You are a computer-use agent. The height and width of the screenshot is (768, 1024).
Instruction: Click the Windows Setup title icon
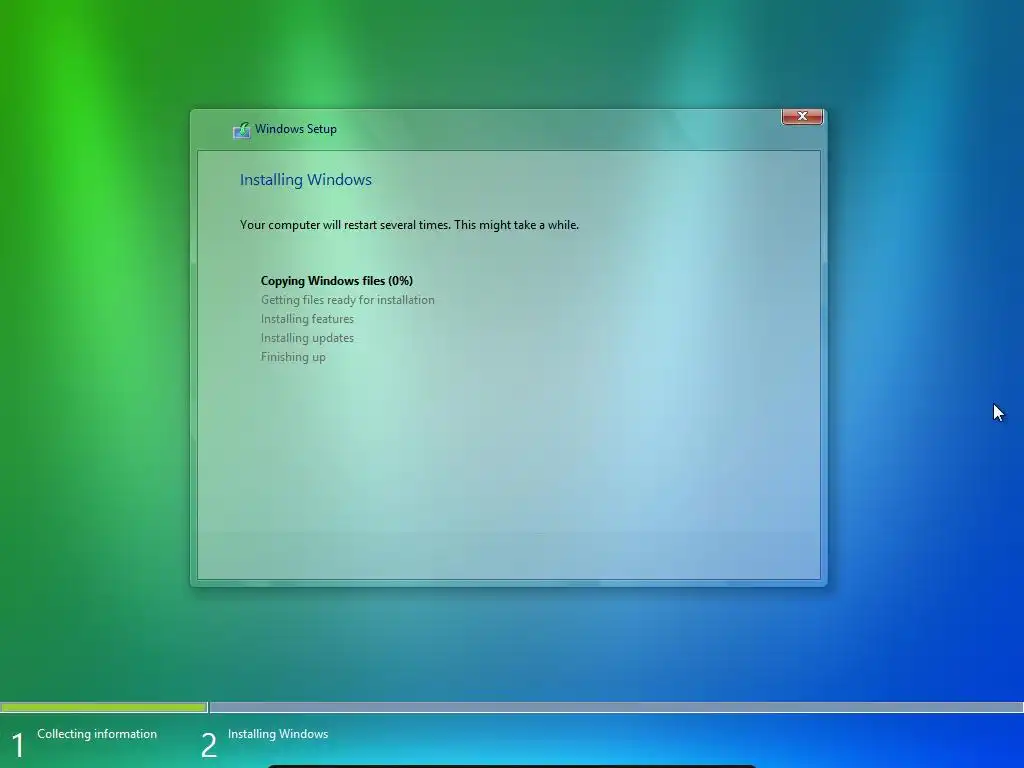tap(242, 130)
